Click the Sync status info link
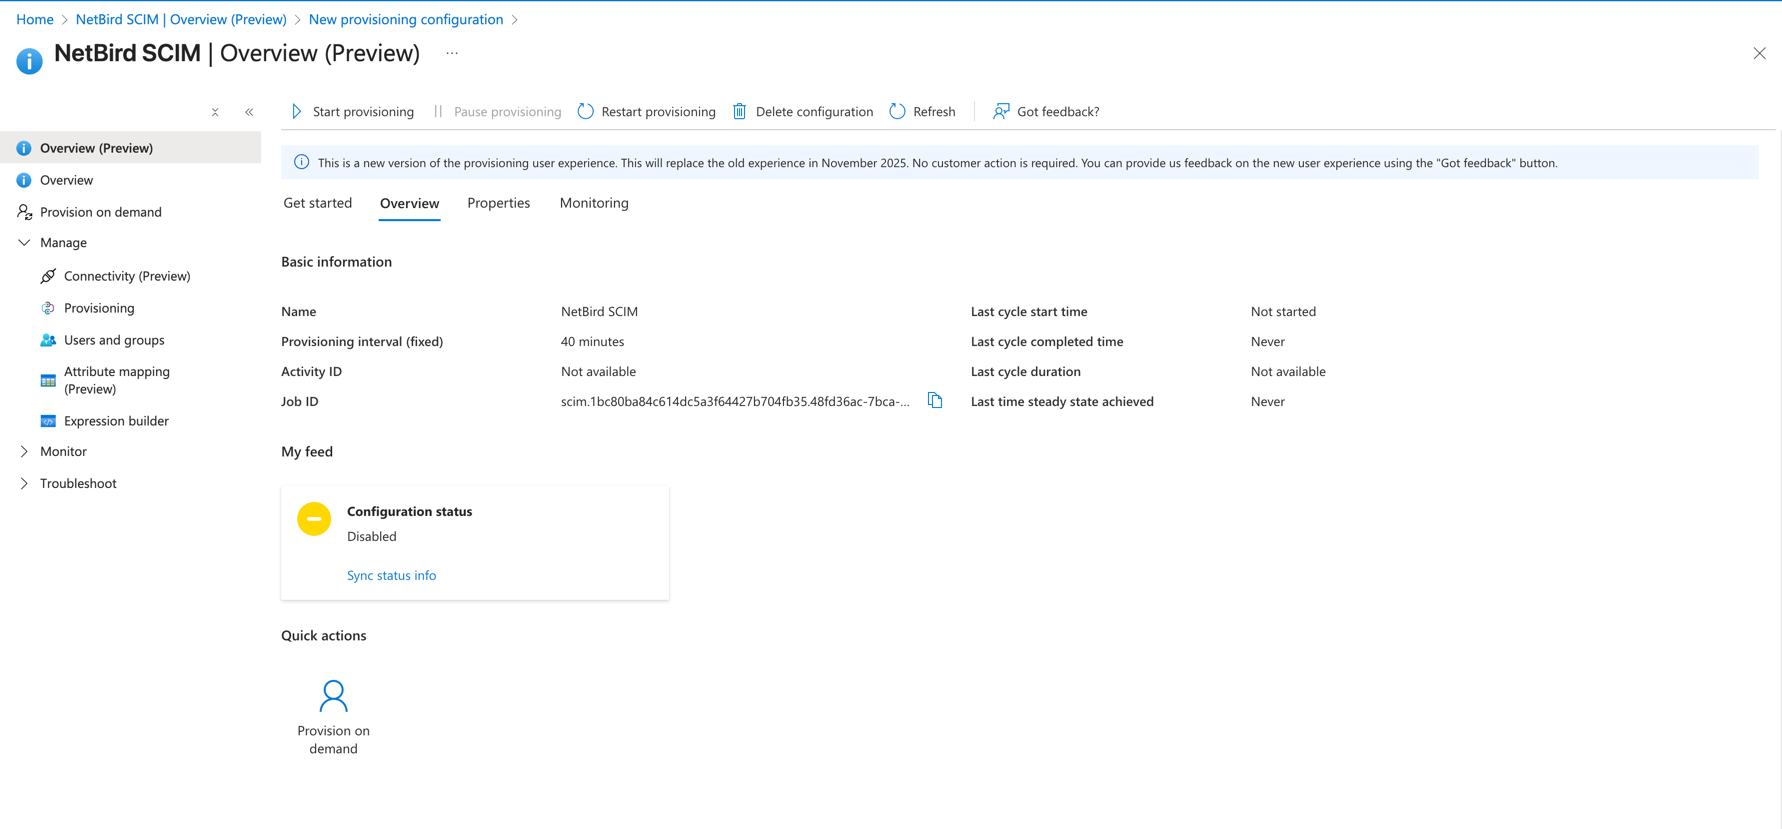 [391, 576]
